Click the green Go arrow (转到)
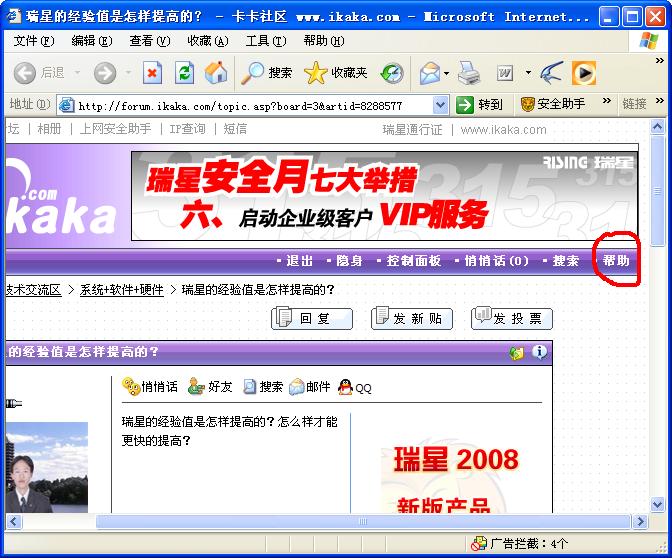The width and height of the screenshot is (672, 558). (465, 105)
